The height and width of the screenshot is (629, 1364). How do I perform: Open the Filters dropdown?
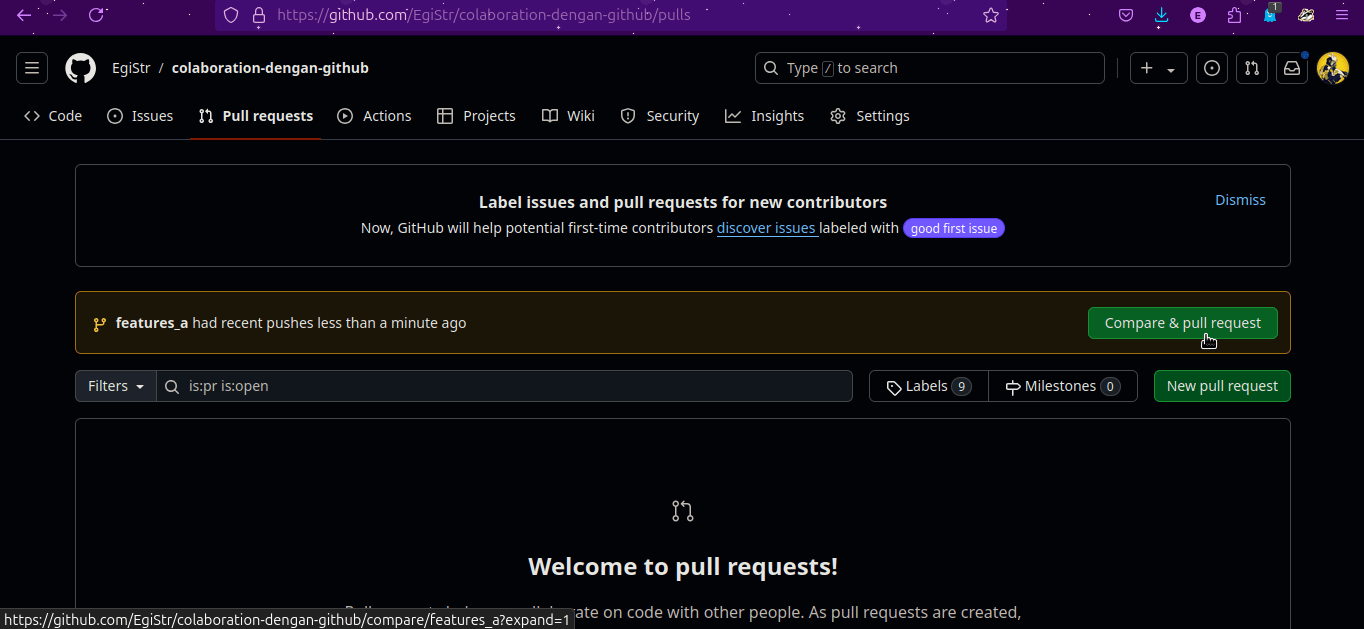(116, 386)
